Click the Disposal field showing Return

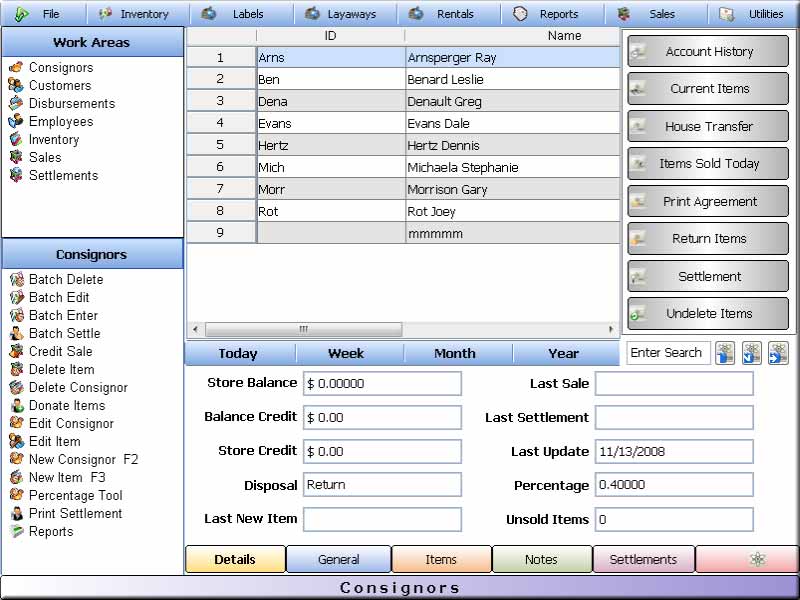pyautogui.click(x=382, y=485)
